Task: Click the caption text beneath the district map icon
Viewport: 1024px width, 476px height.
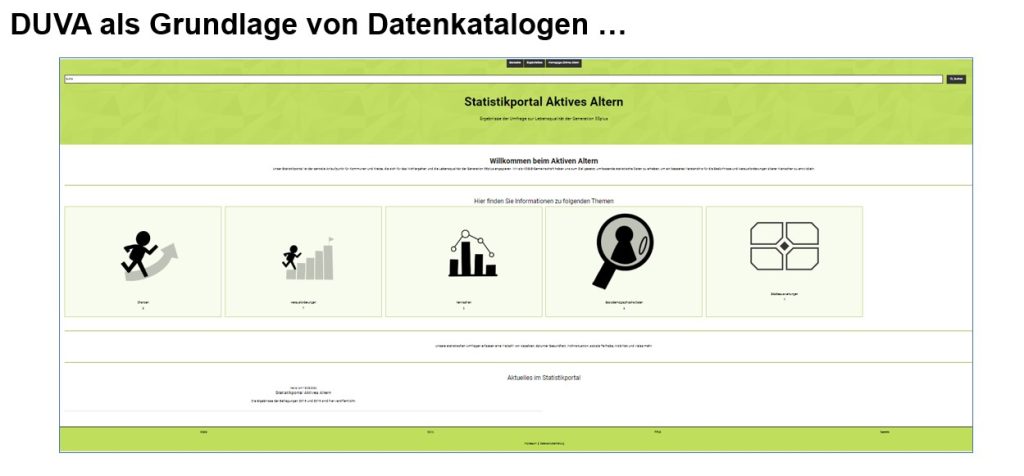Action: 784,294
